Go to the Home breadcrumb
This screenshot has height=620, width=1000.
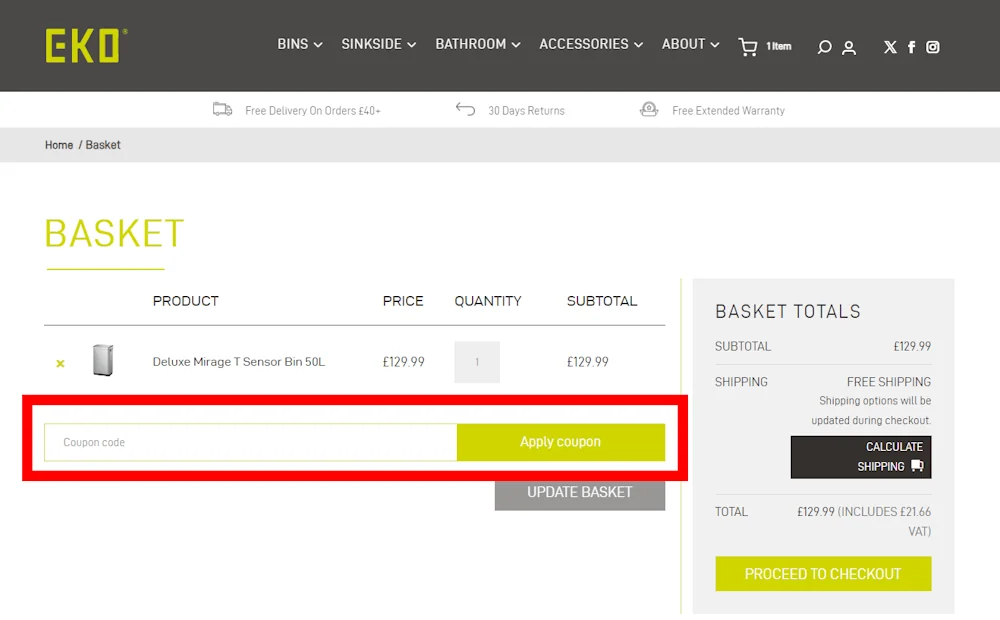pyautogui.click(x=59, y=145)
